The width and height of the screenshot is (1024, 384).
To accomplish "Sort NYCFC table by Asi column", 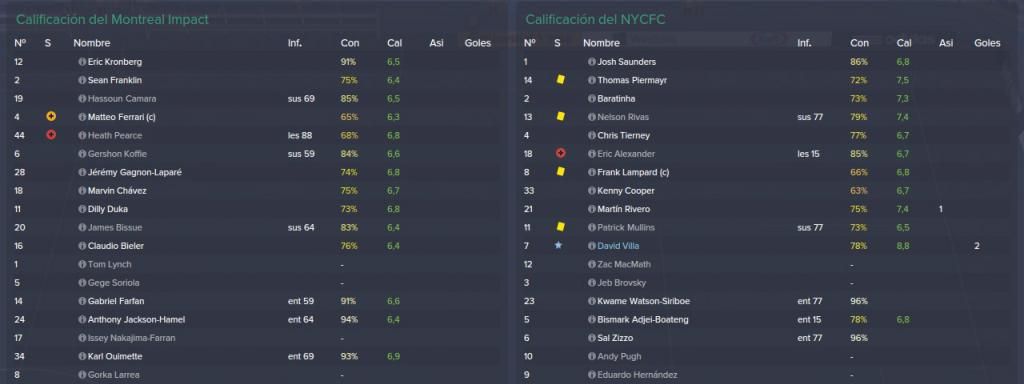I will (x=946, y=43).
